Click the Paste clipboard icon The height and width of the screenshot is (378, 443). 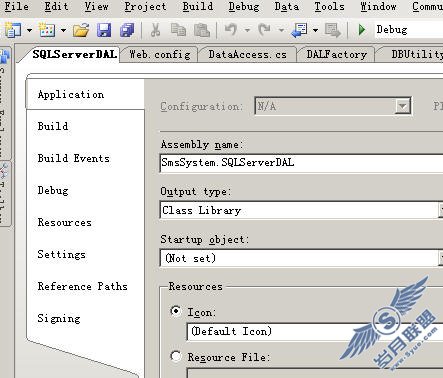202,30
